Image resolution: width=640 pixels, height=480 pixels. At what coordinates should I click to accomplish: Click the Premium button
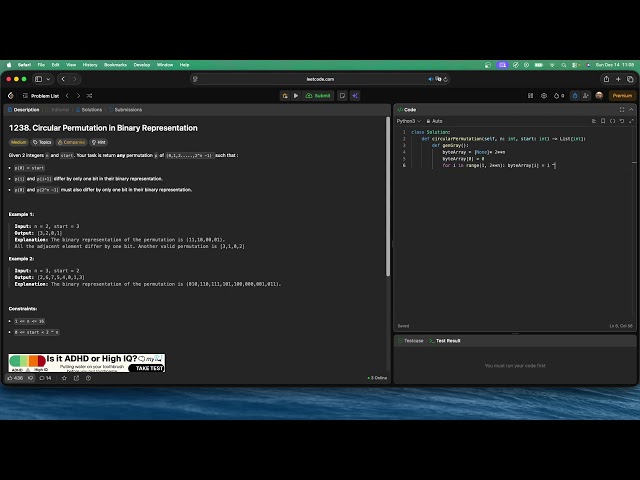coord(622,96)
